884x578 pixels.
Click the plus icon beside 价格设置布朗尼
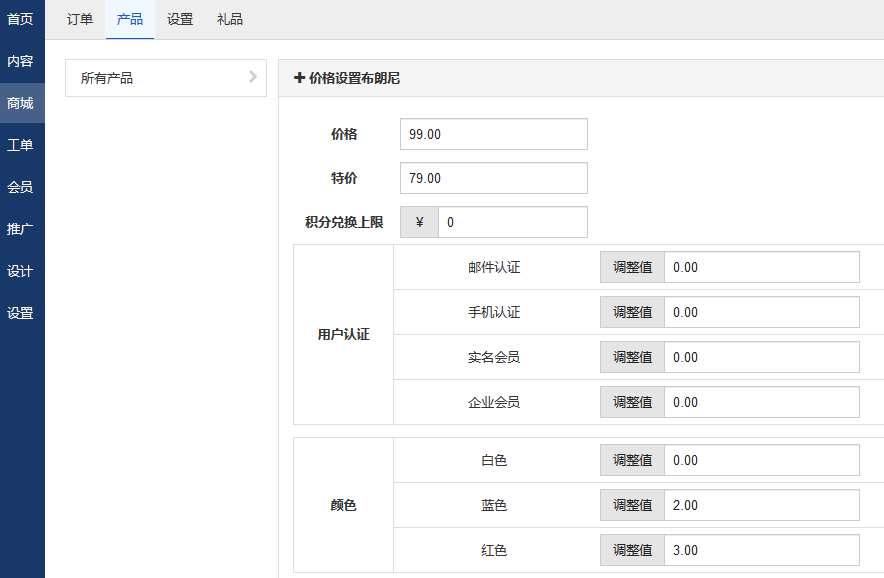(x=299, y=78)
